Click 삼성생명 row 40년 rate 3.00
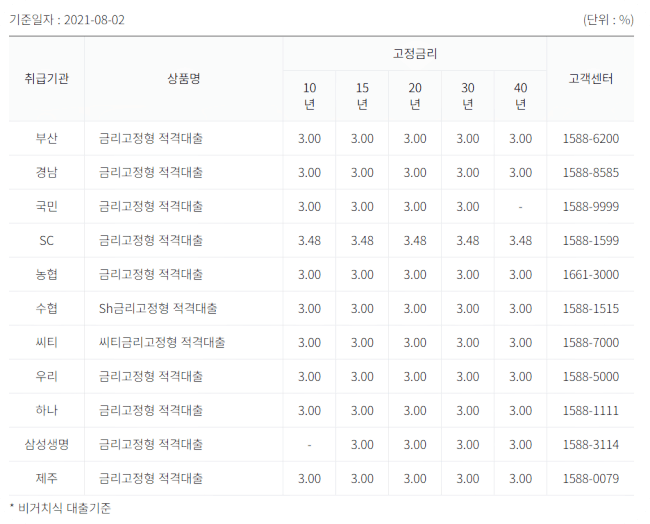 520,444
